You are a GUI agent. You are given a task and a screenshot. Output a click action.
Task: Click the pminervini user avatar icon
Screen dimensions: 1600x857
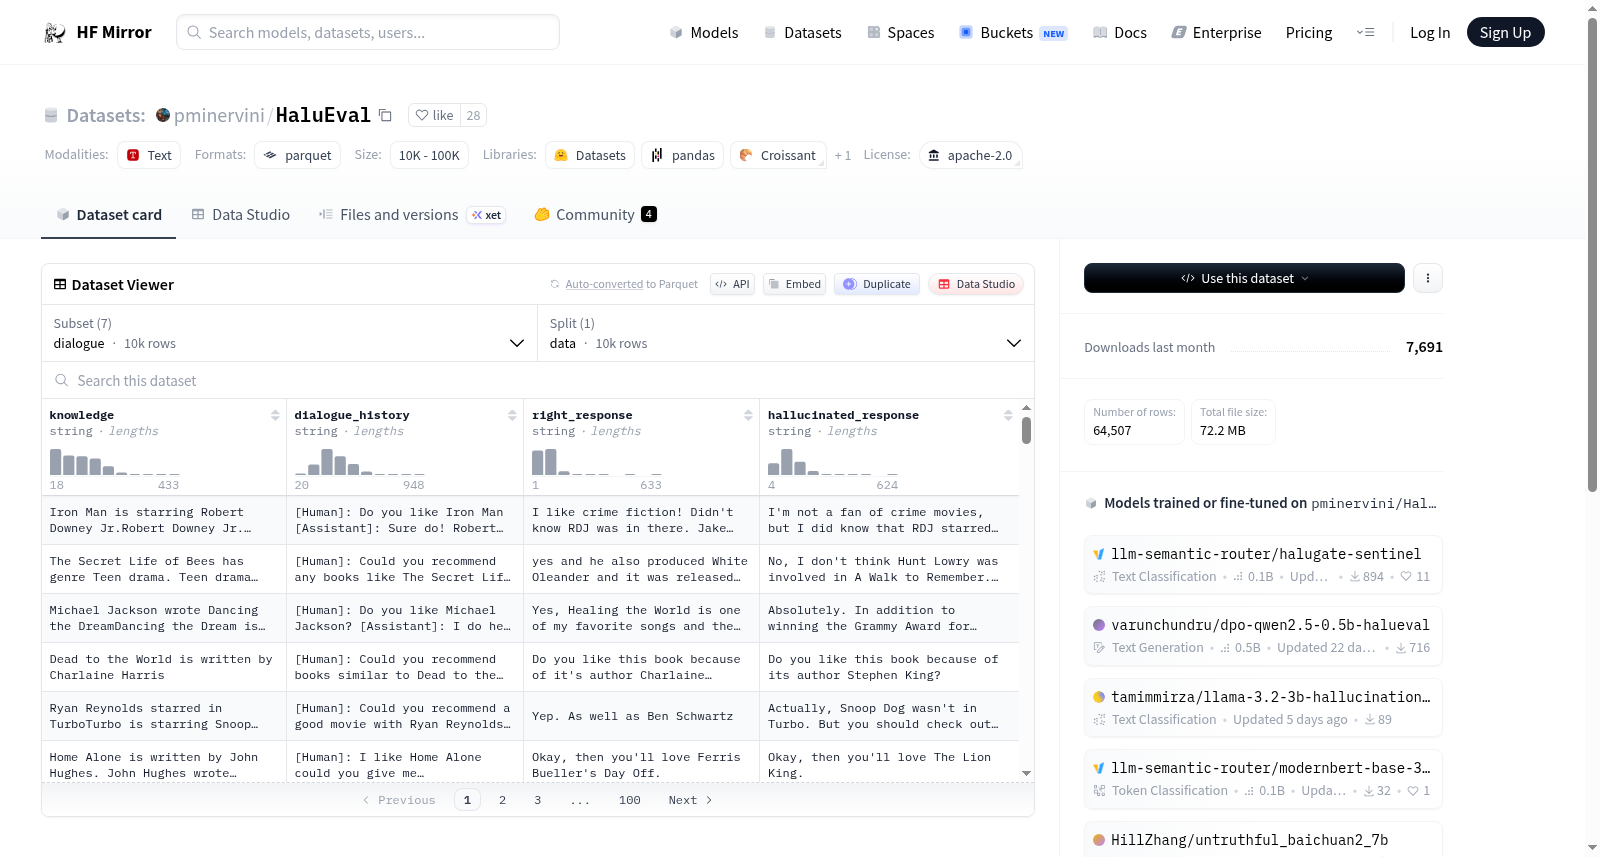(x=163, y=115)
